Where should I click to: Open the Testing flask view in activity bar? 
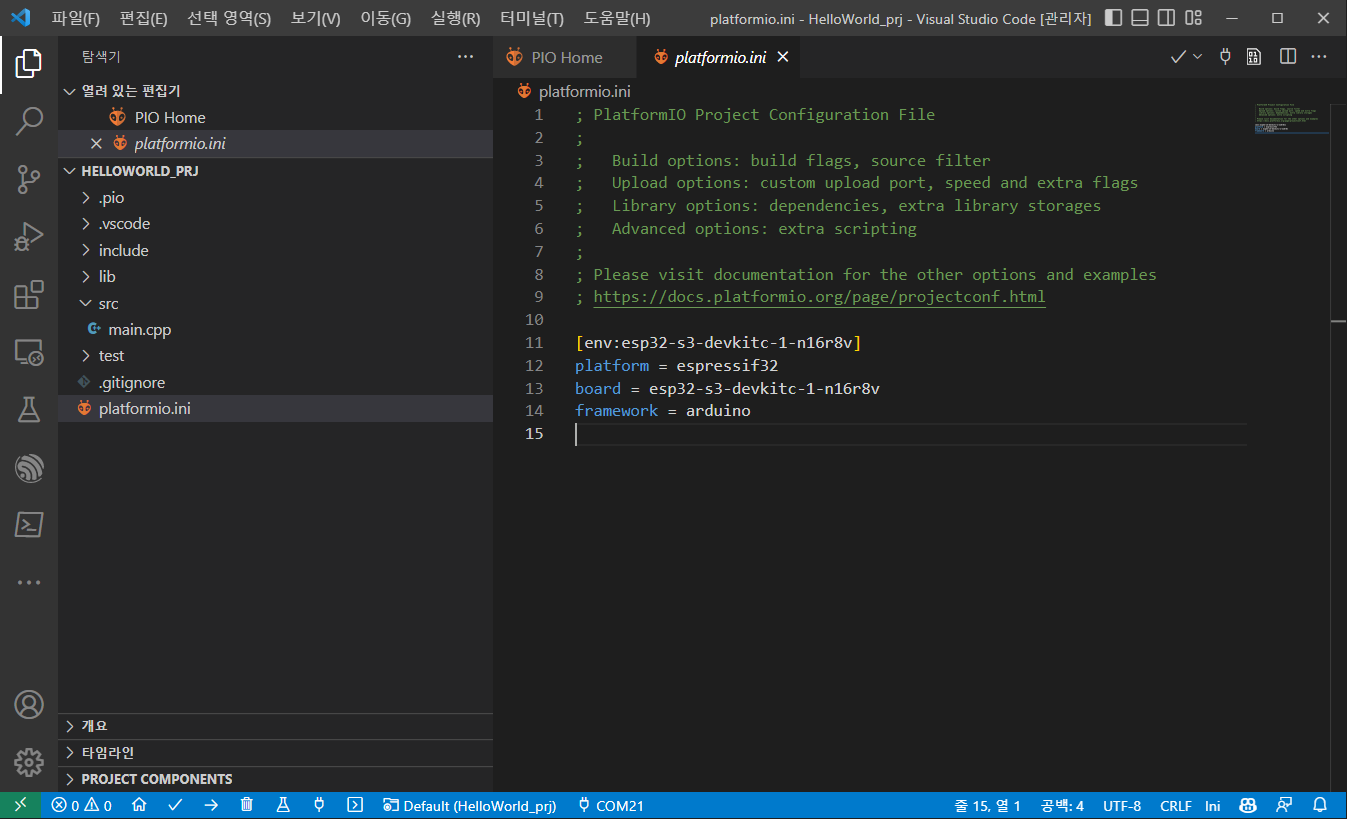(x=28, y=409)
